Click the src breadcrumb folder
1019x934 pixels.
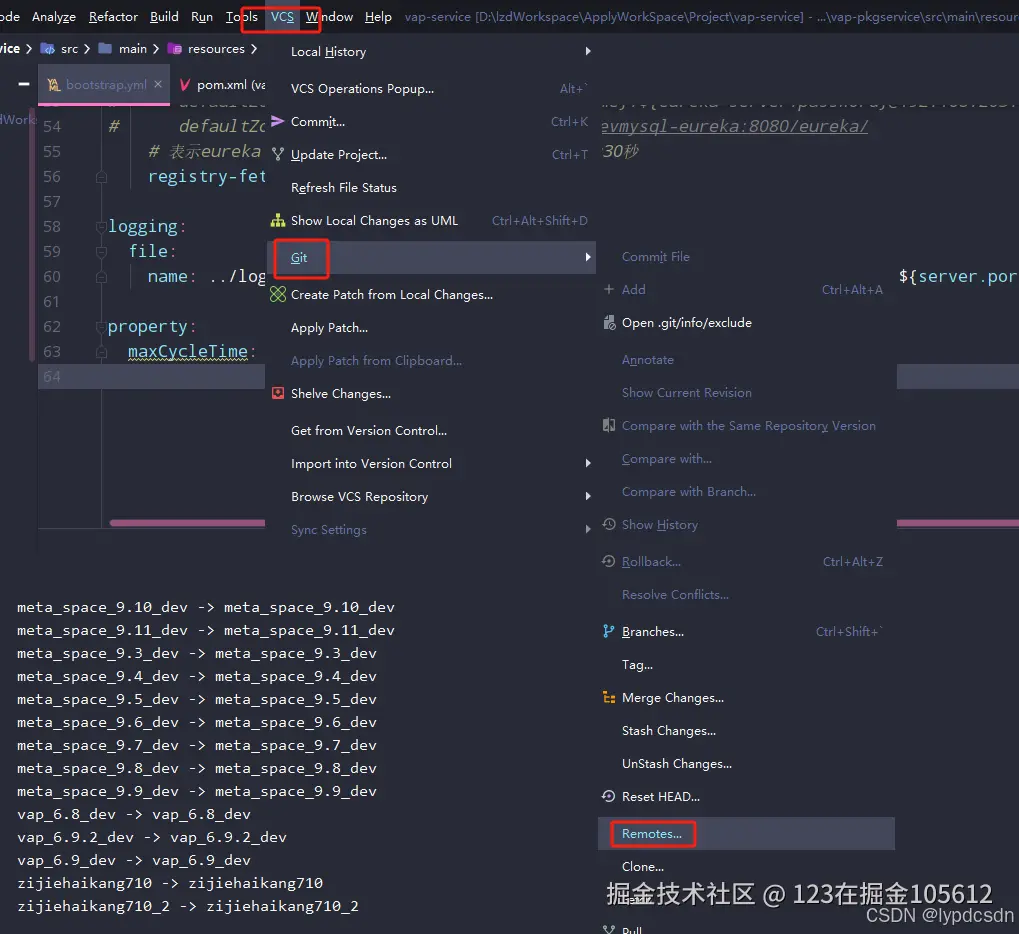60,49
